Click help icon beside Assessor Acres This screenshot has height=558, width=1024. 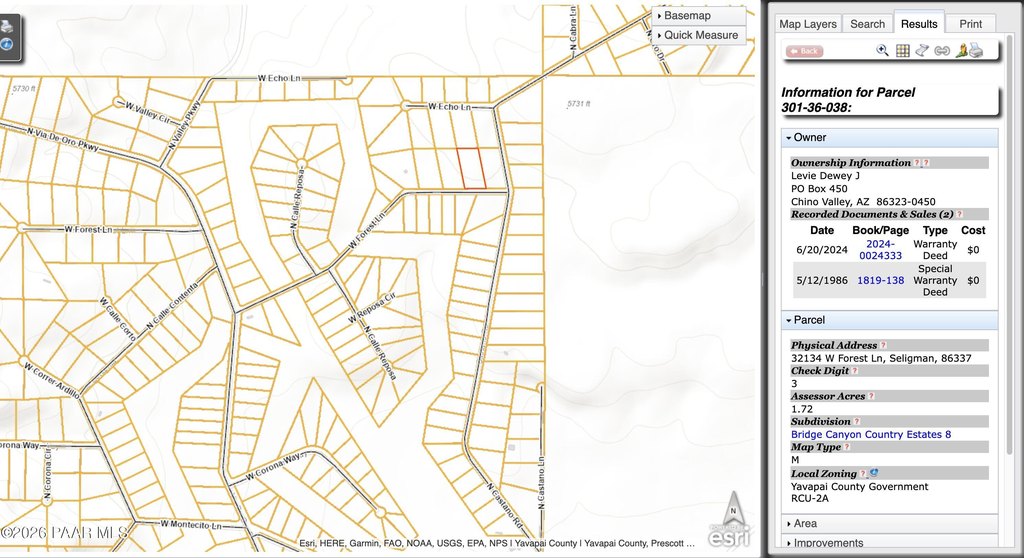point(871,396)
